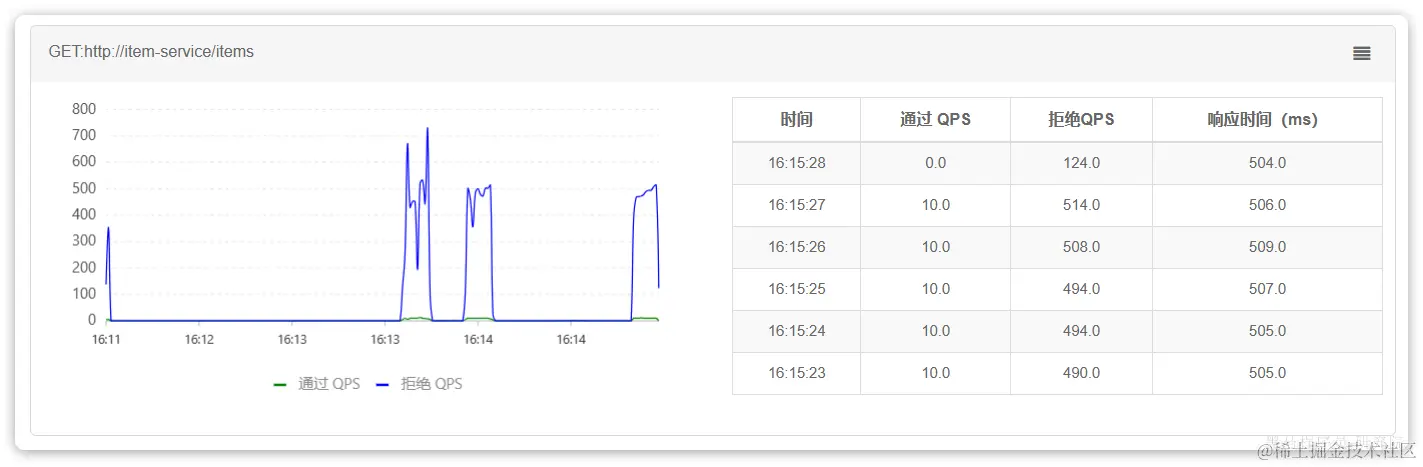Click the 500 y-axis label
Screen dimensions: 1423x467
pos(84,188)
